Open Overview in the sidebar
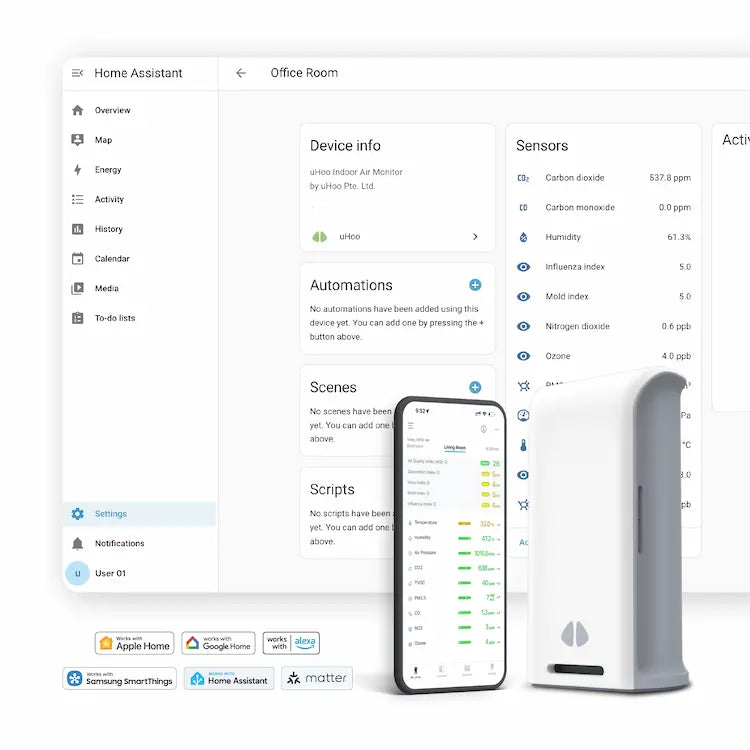The image size is (750, 750). [139, 110]
